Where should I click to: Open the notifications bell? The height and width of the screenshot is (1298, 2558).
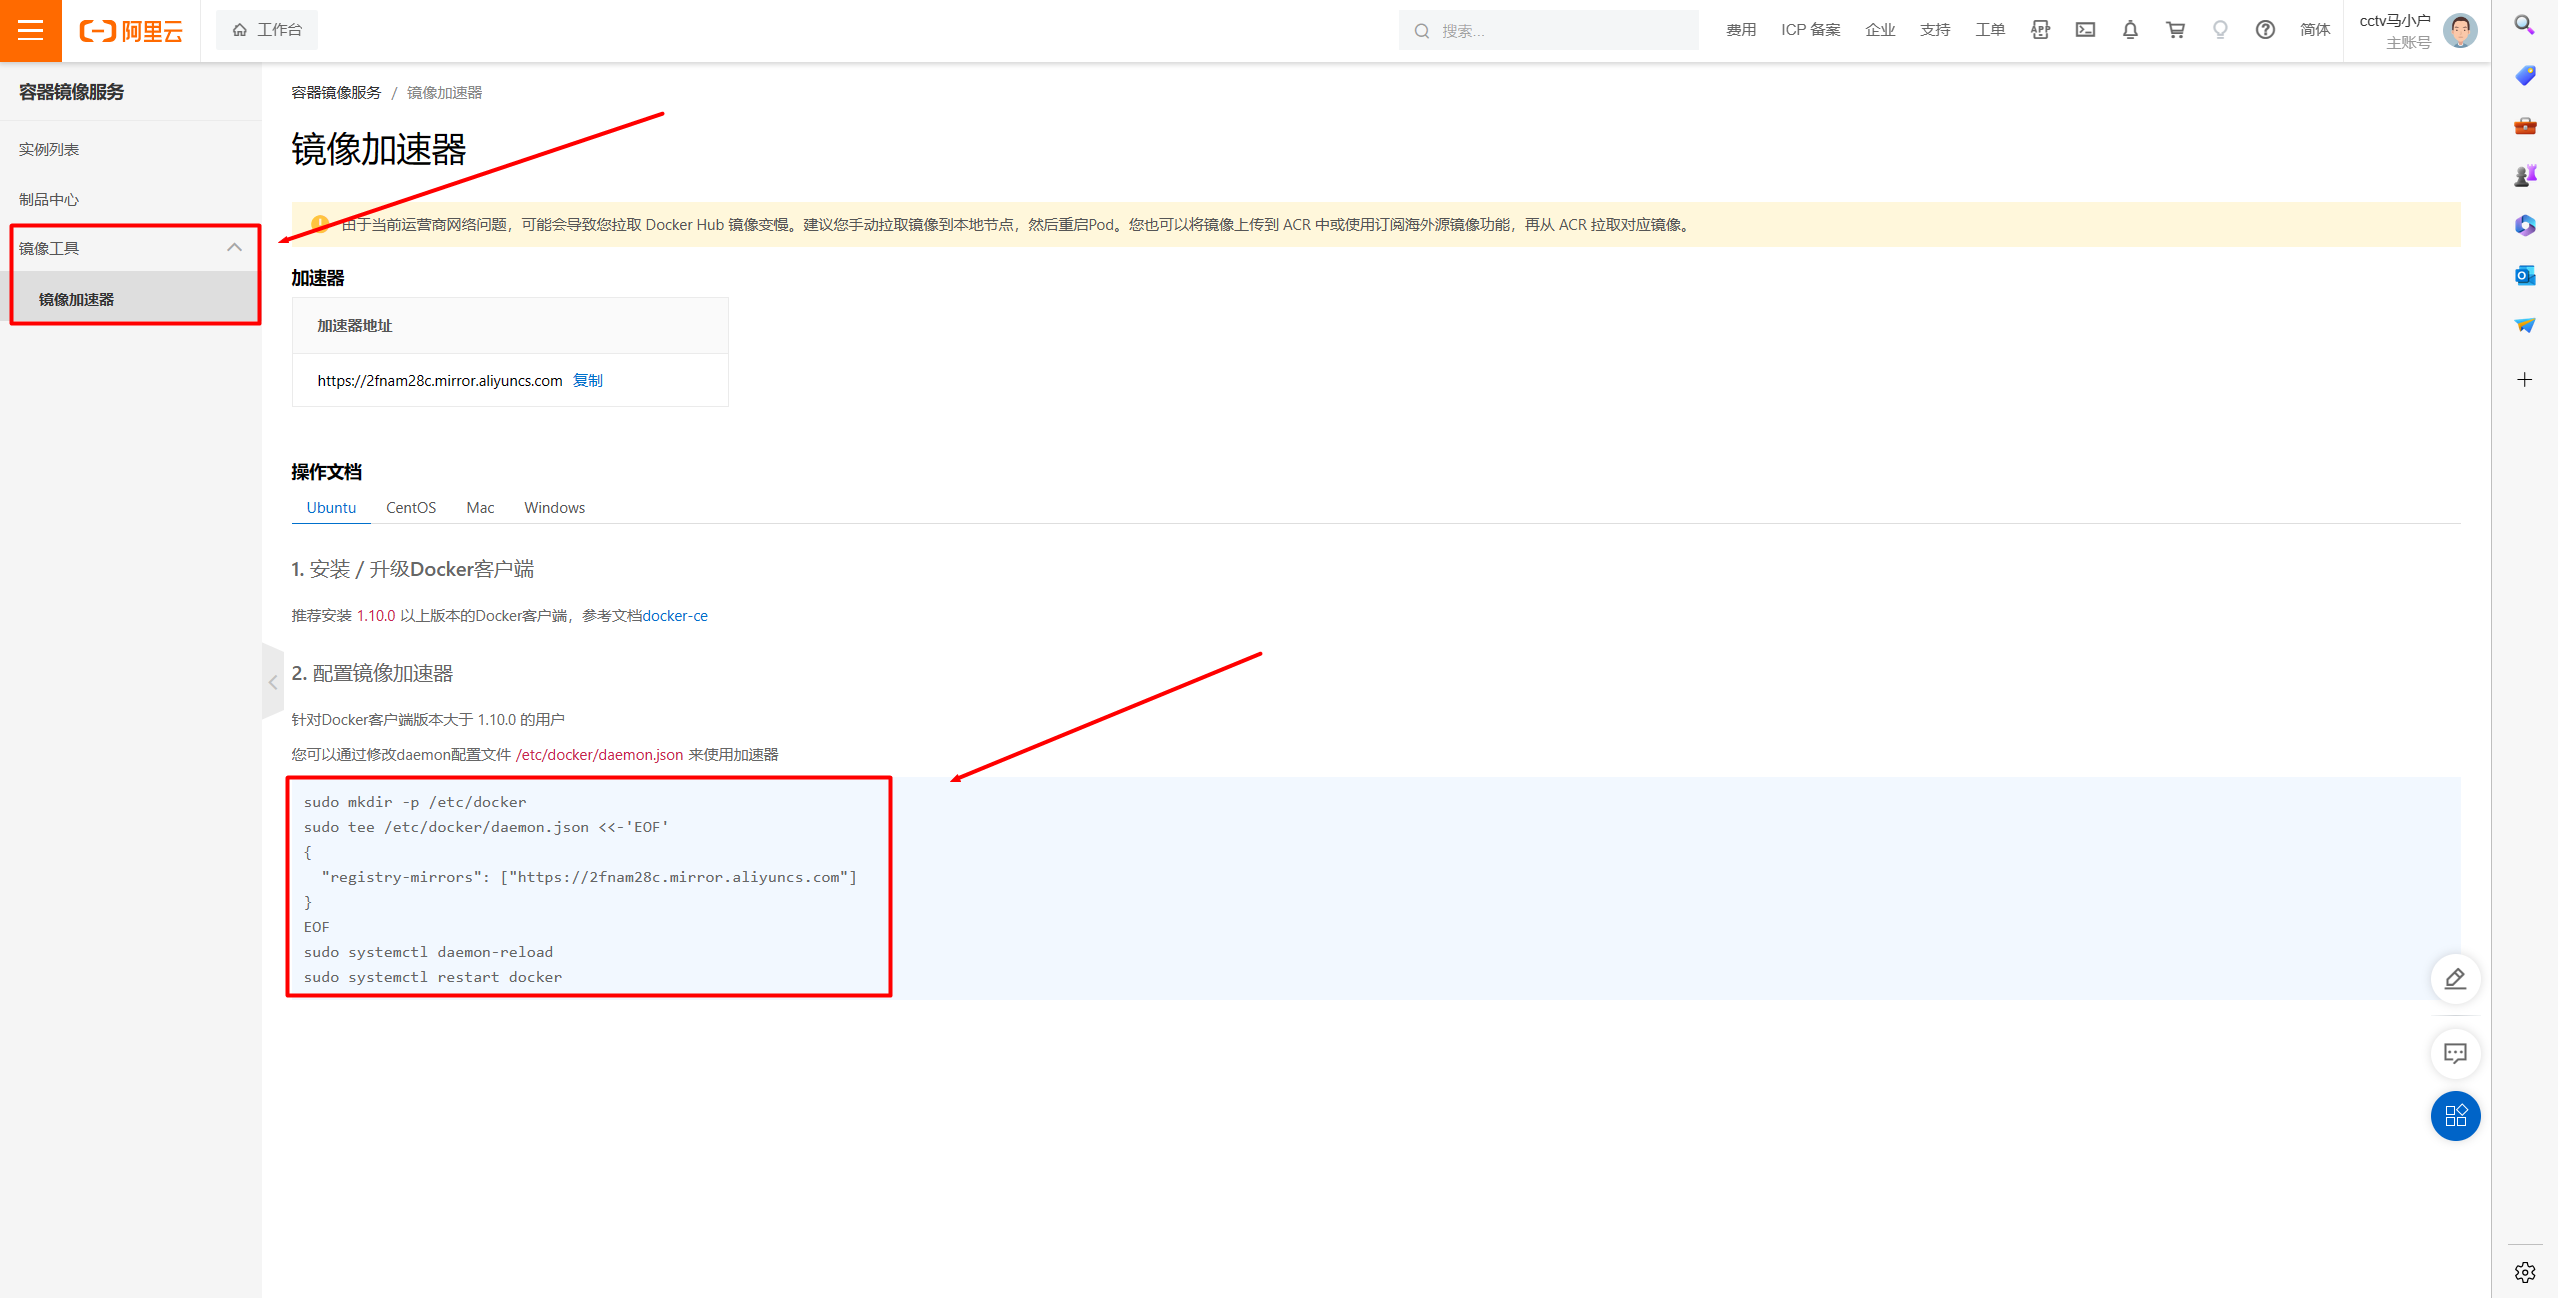[2130, 30]
